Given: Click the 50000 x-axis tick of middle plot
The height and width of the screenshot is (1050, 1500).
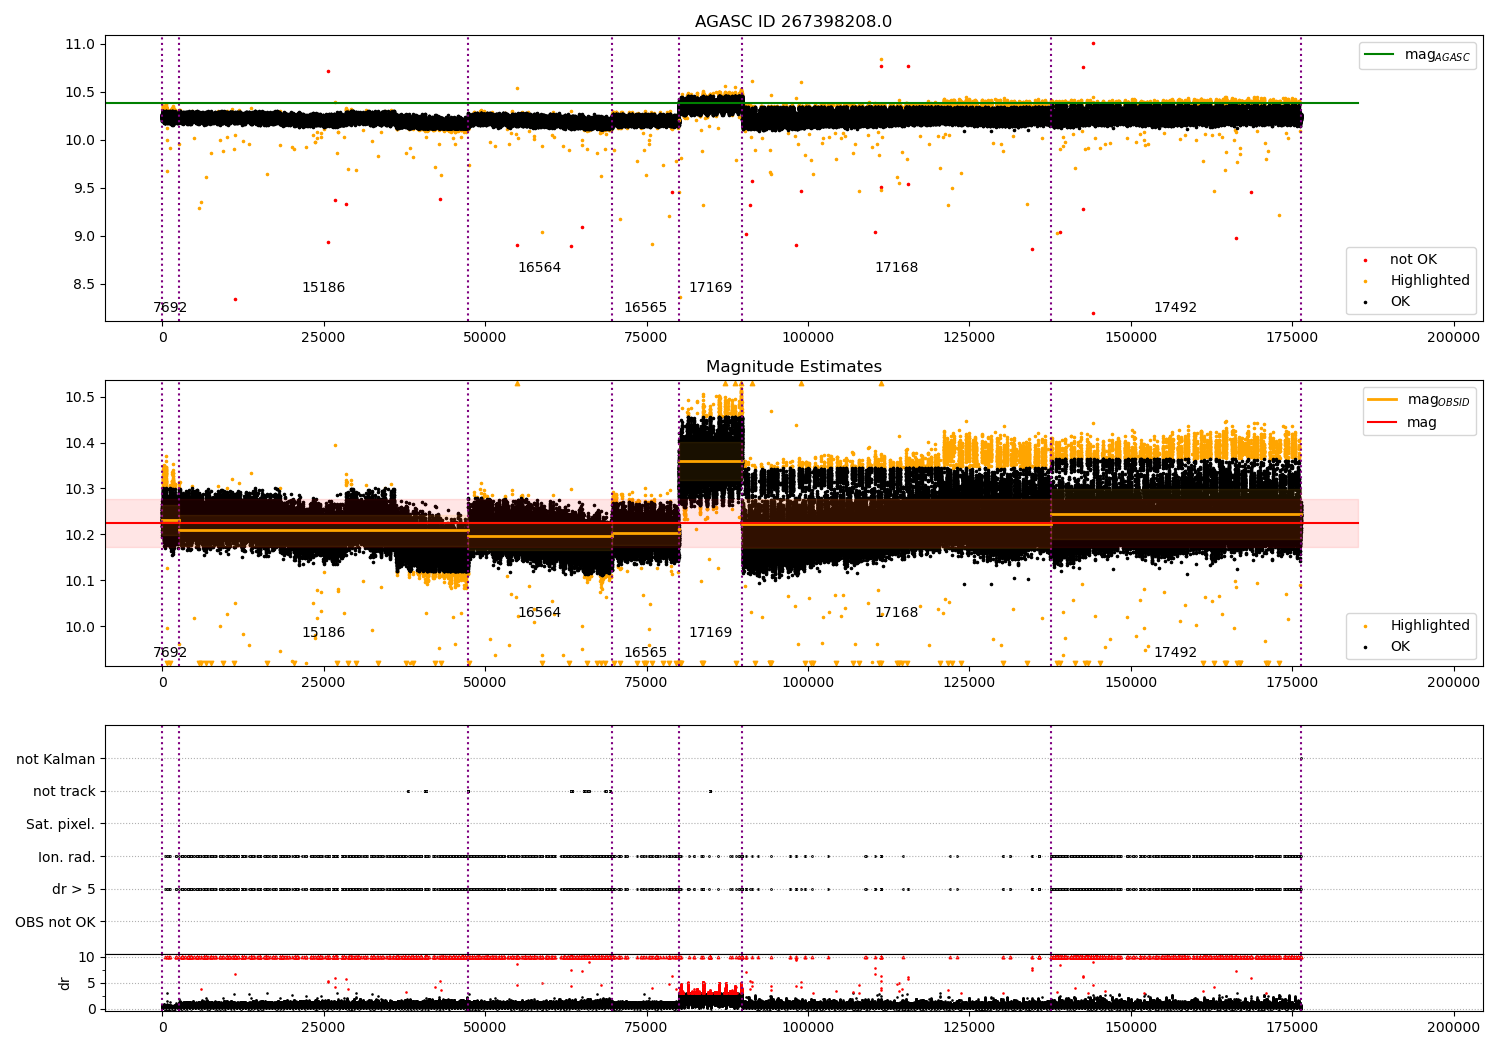Looking at the screenshot, I should coord(485,683).
